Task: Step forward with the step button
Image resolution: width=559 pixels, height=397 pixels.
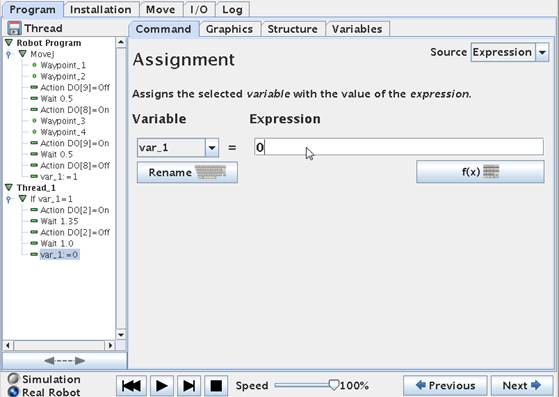Action: point(189,386)
